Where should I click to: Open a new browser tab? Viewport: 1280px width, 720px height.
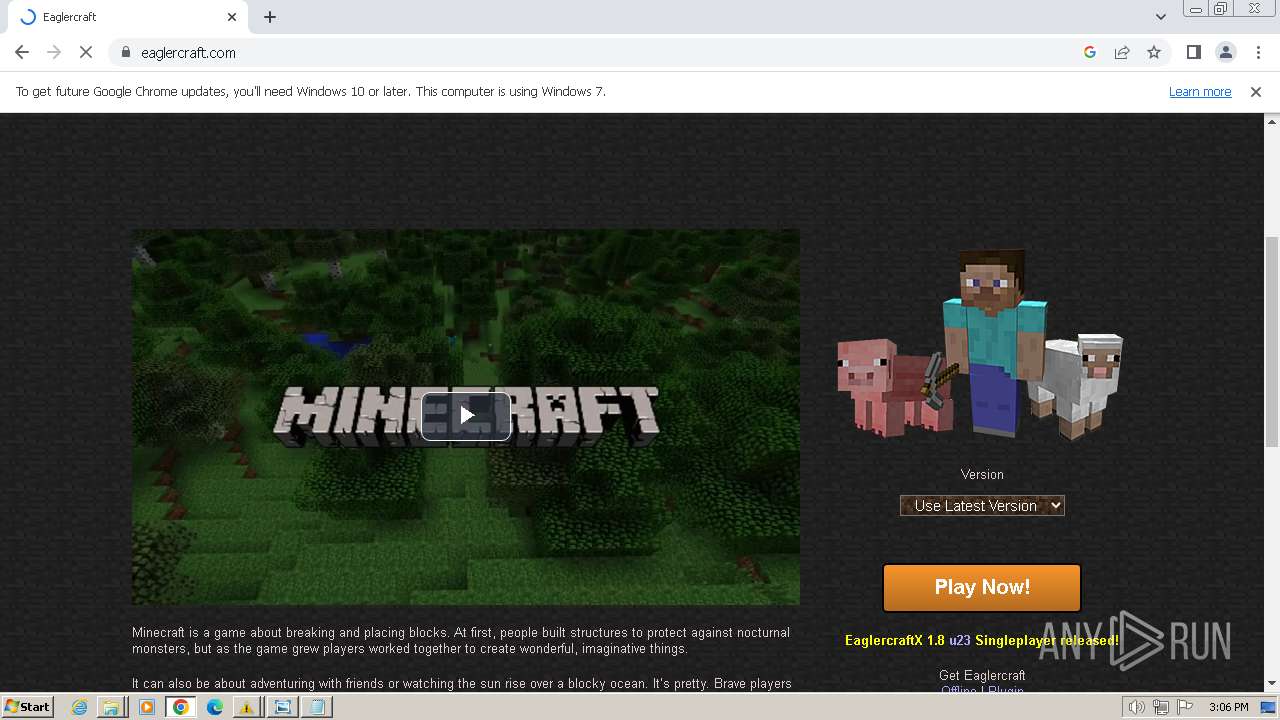click(270, 17)
